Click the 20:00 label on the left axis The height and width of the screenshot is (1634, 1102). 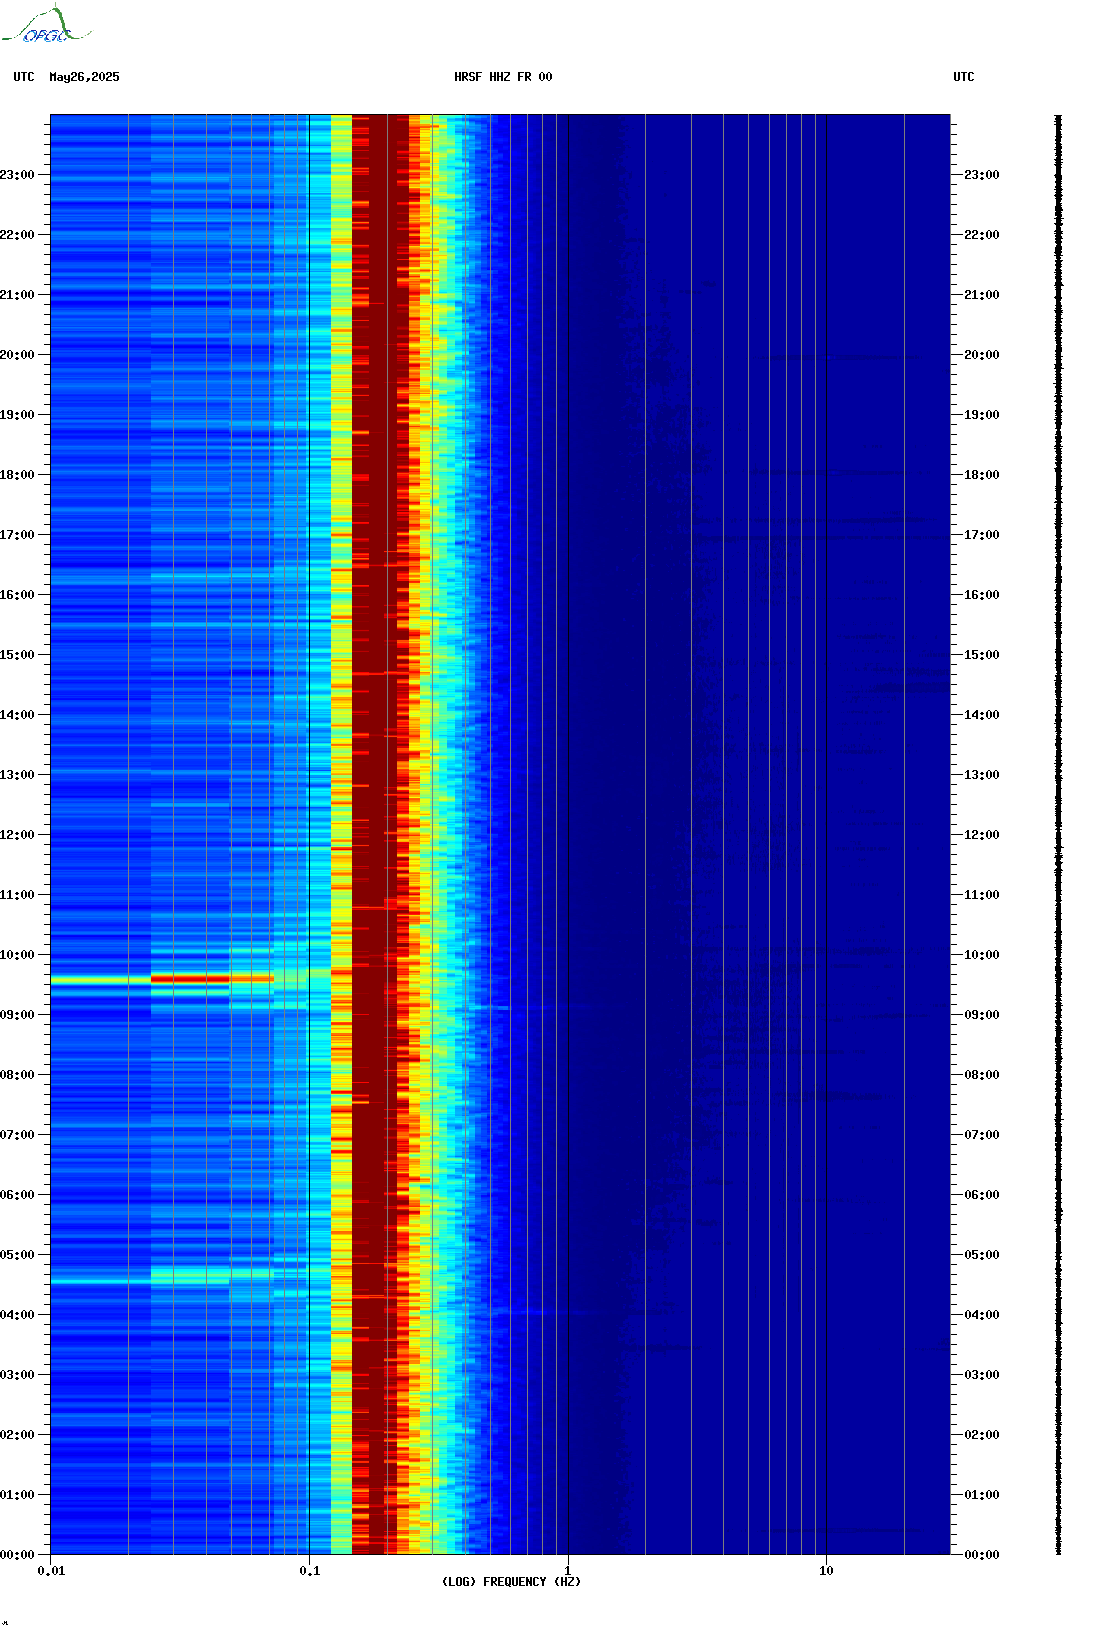[x=18, y=355]
